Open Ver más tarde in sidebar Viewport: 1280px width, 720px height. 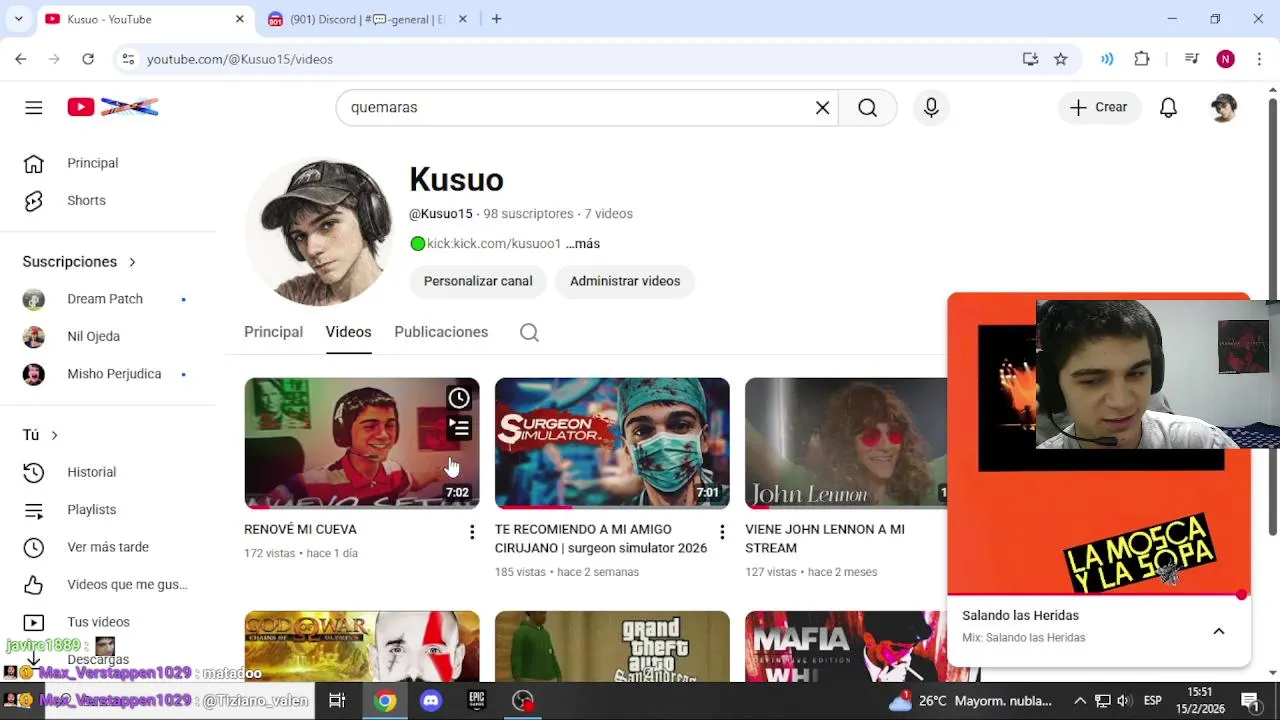click(108, 547)
